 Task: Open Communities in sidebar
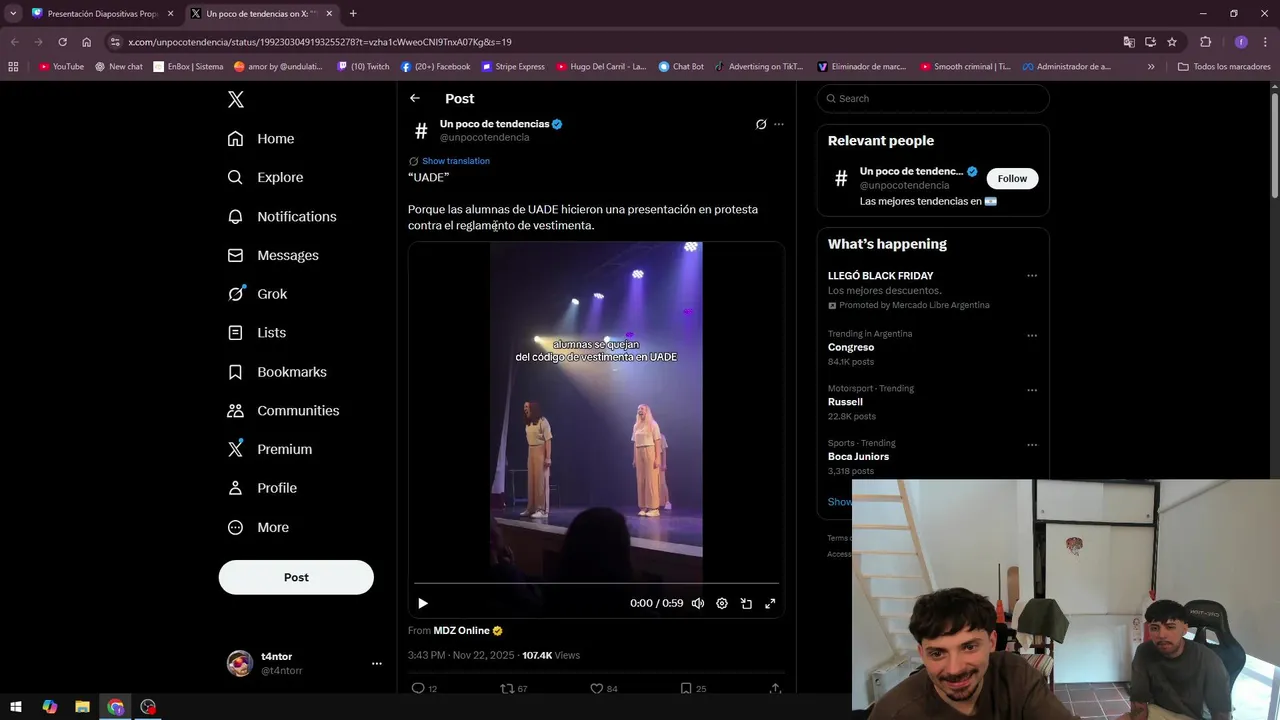tap(283, 411)
